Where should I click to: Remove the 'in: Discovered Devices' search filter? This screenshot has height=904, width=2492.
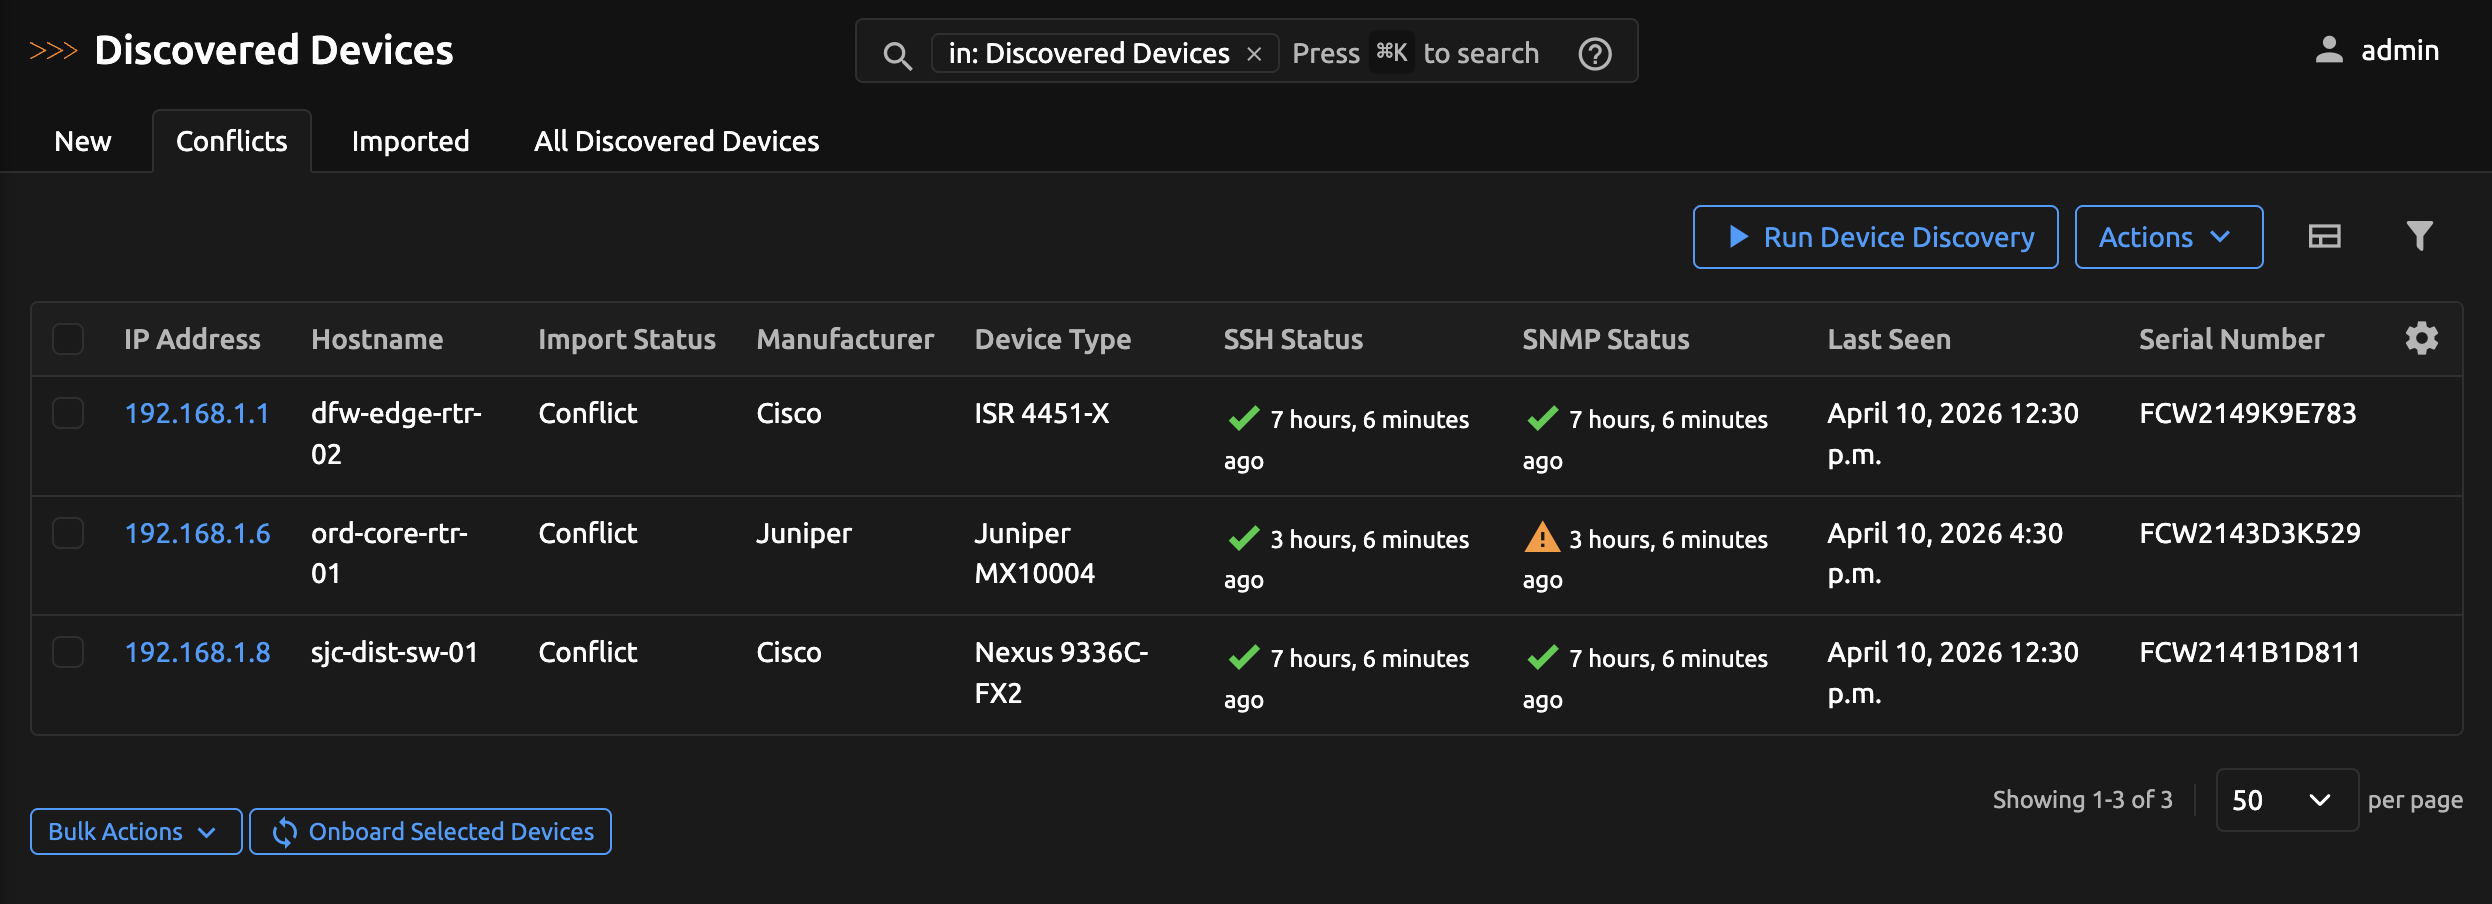pyautogui.click(x=1254, y=54)
